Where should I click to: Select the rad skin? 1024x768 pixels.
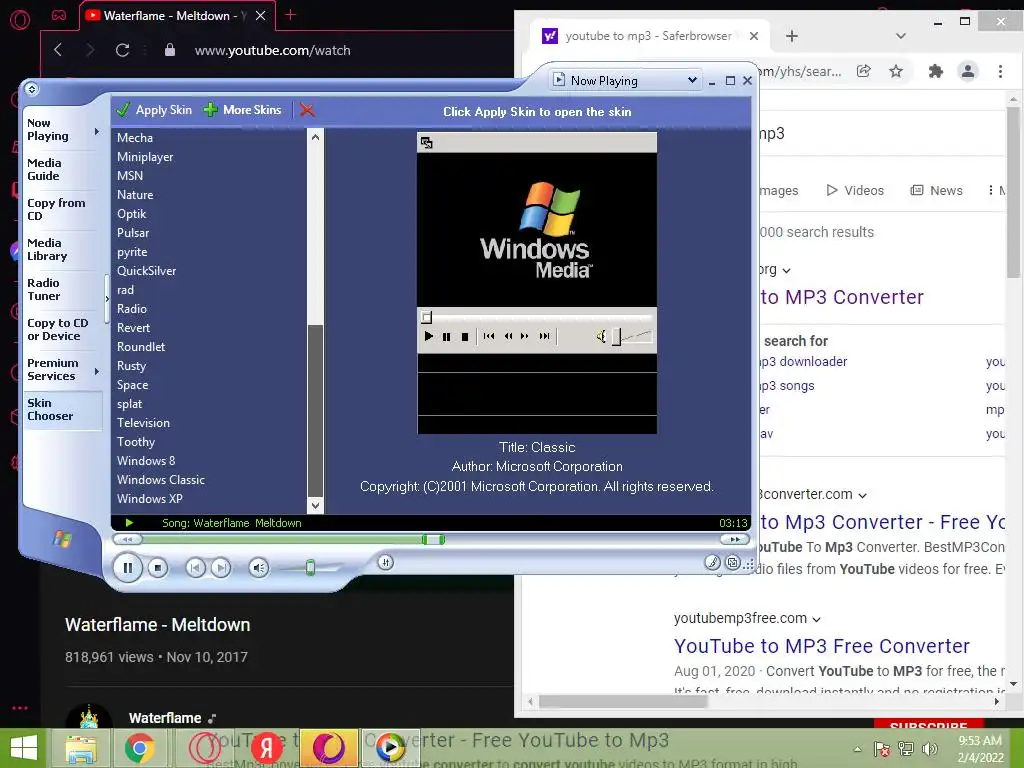125,289
